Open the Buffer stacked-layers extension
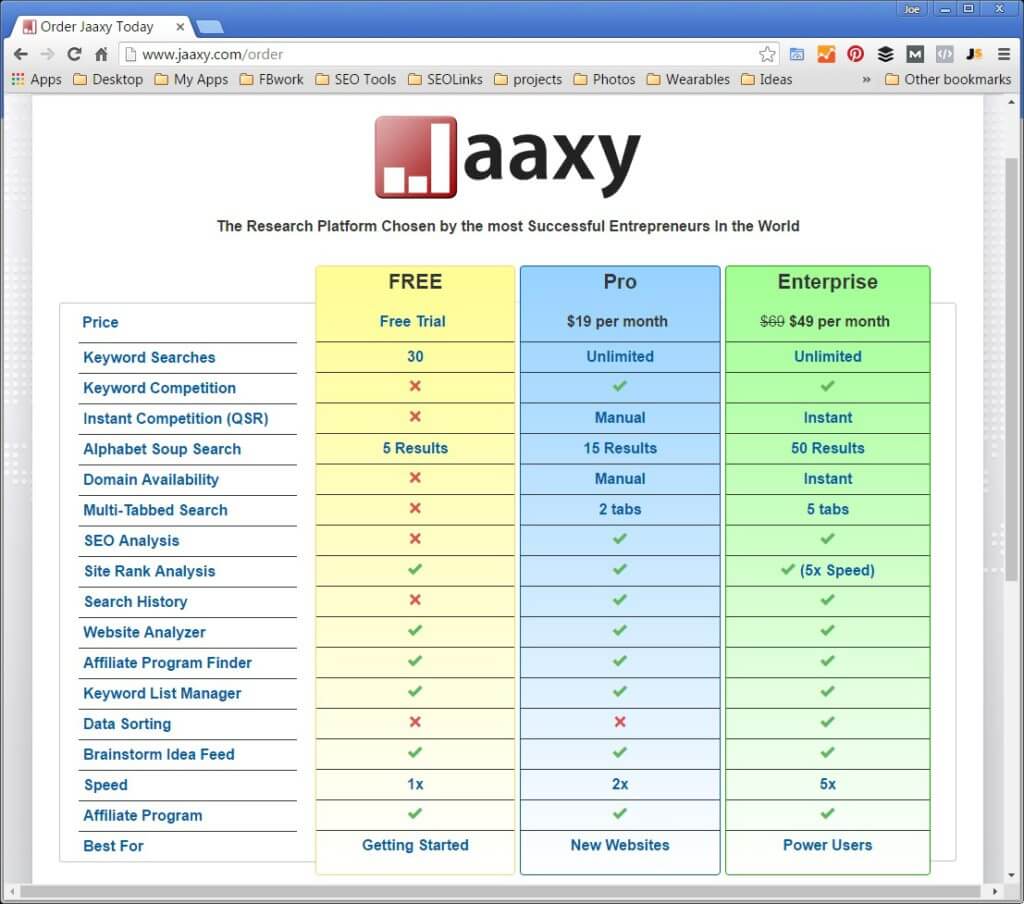 [x=885, y=54]
